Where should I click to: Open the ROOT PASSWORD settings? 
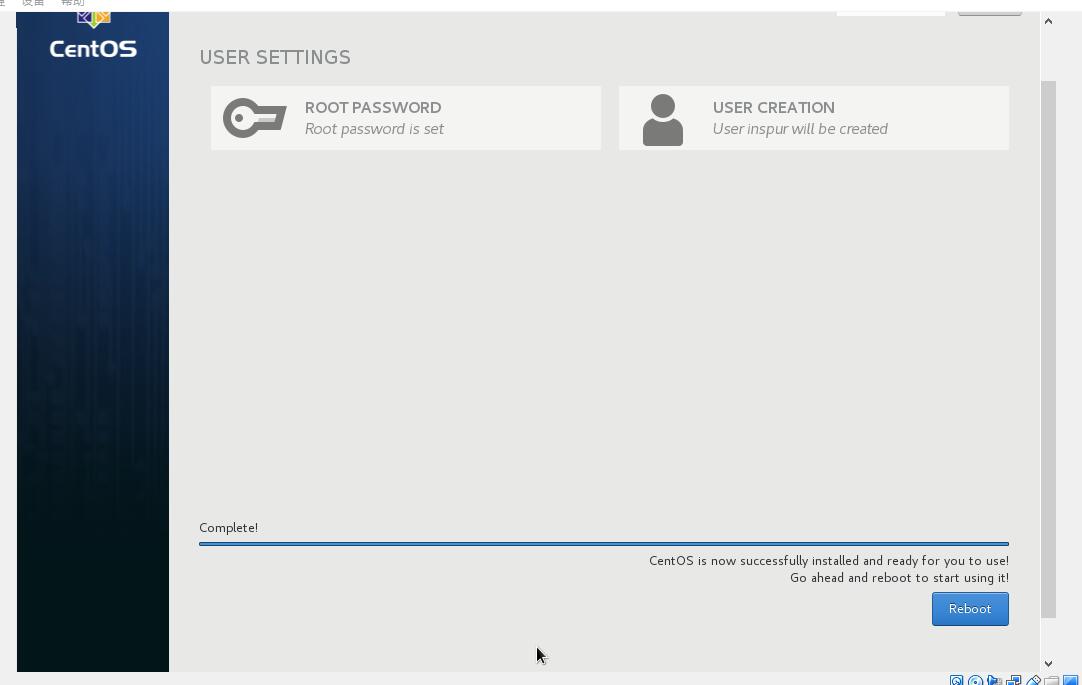tap(406, 118)
